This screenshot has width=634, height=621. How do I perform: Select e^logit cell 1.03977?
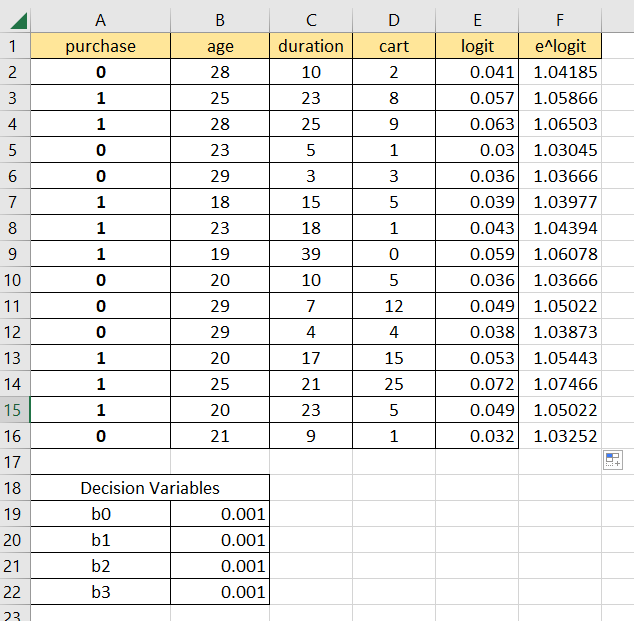pyautogui.click(x=560, y=202)
